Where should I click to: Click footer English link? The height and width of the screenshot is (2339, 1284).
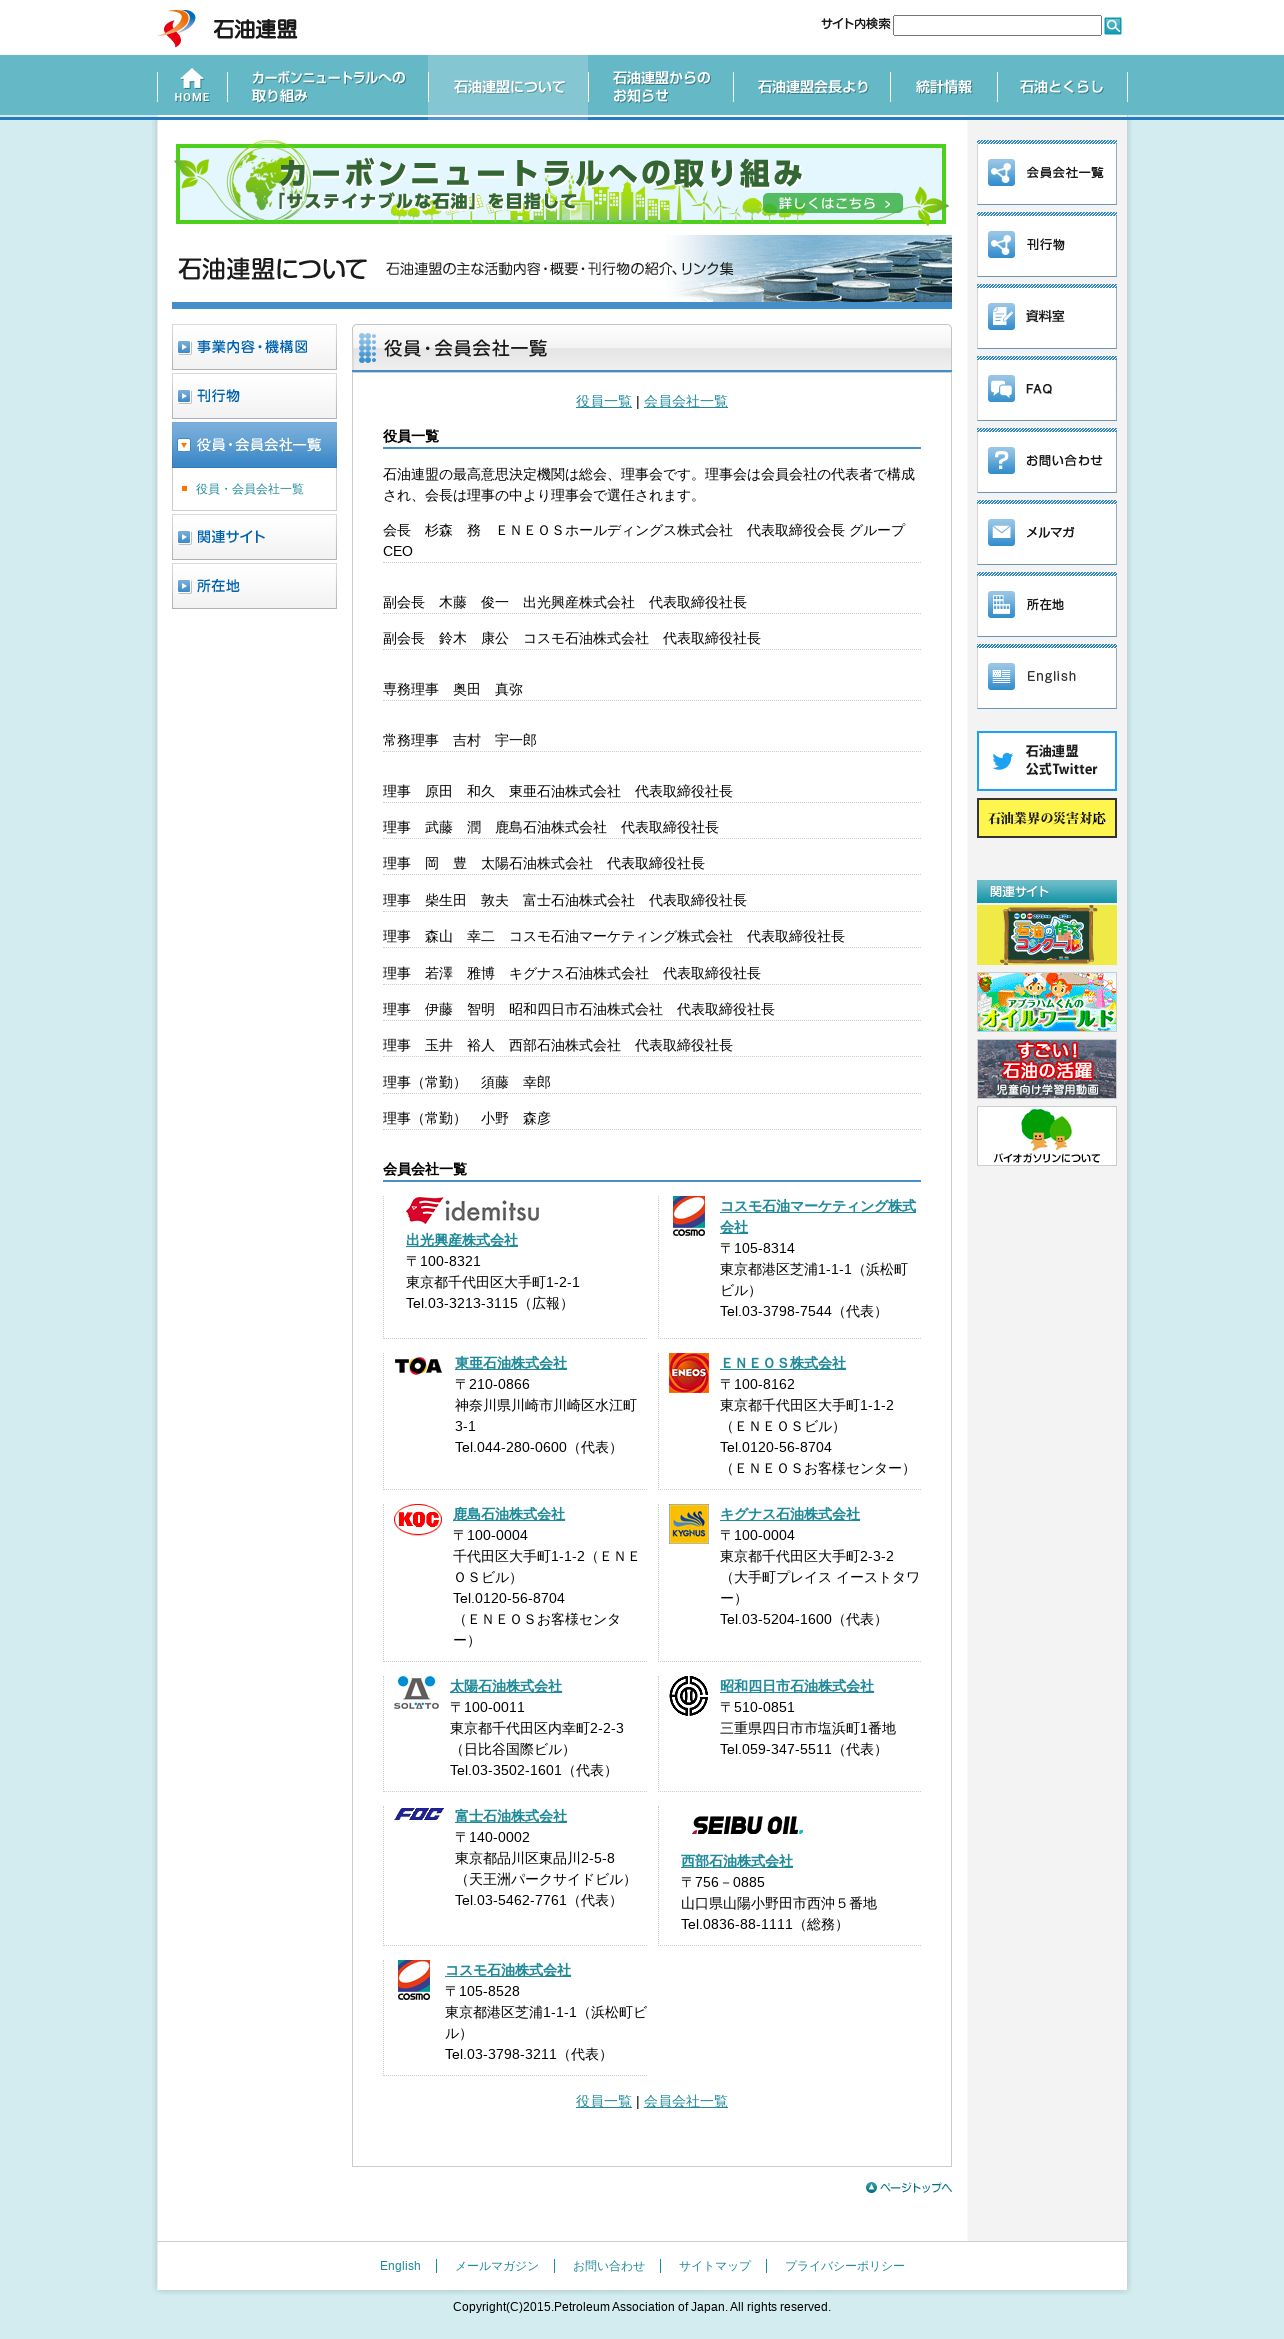click(x=400, y=2266)
